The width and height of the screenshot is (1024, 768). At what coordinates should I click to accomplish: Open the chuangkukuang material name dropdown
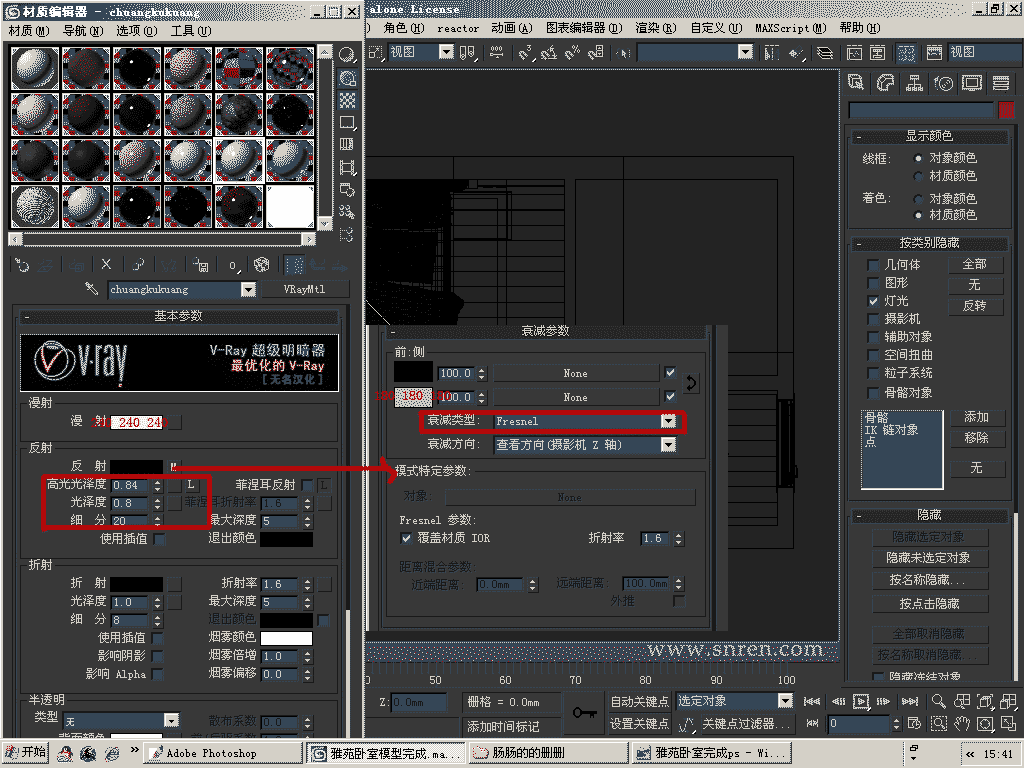point(248,289)
